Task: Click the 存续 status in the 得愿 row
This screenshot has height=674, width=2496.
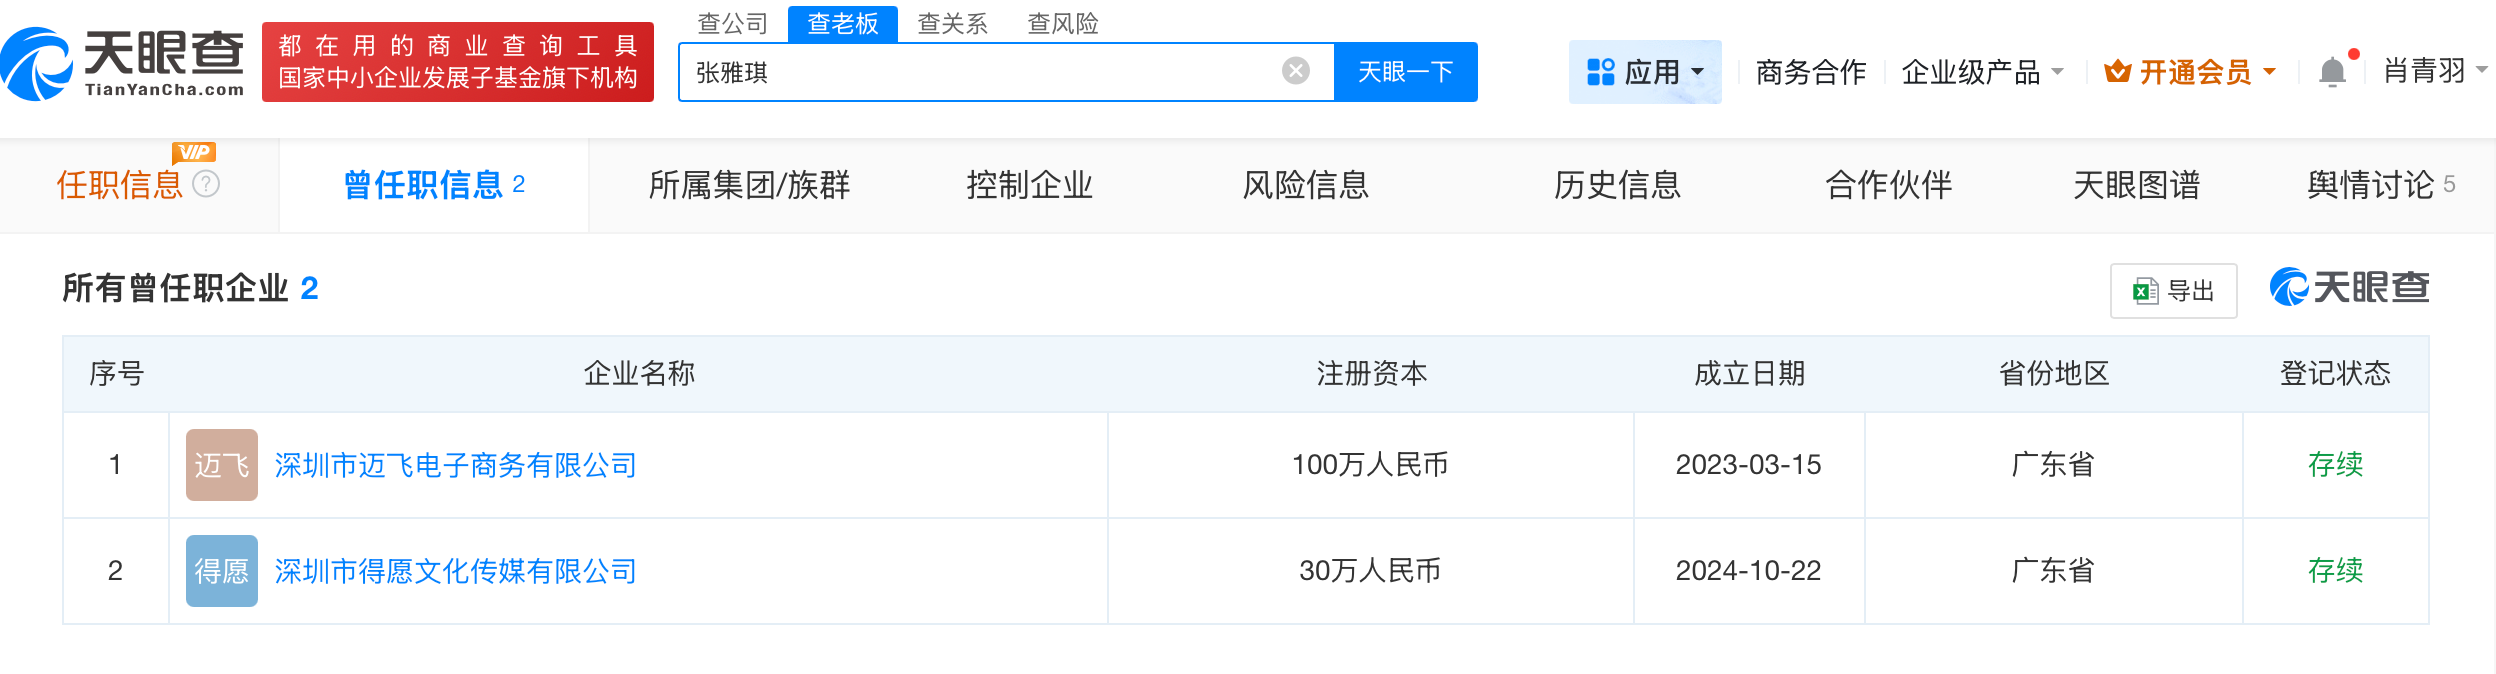Action: pyautogui.click(x=2336, y=571)
